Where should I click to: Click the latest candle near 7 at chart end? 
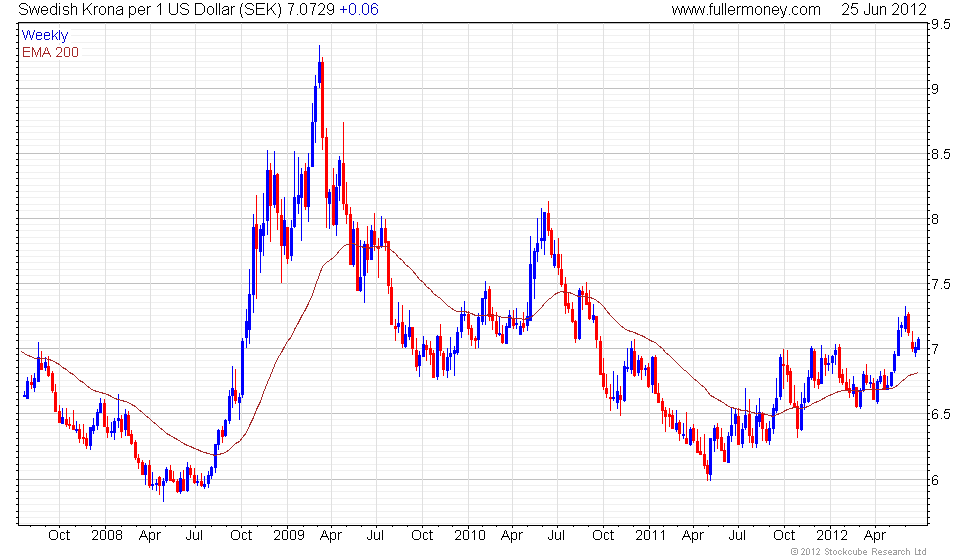pyautogui.click(x=918, y=344)
